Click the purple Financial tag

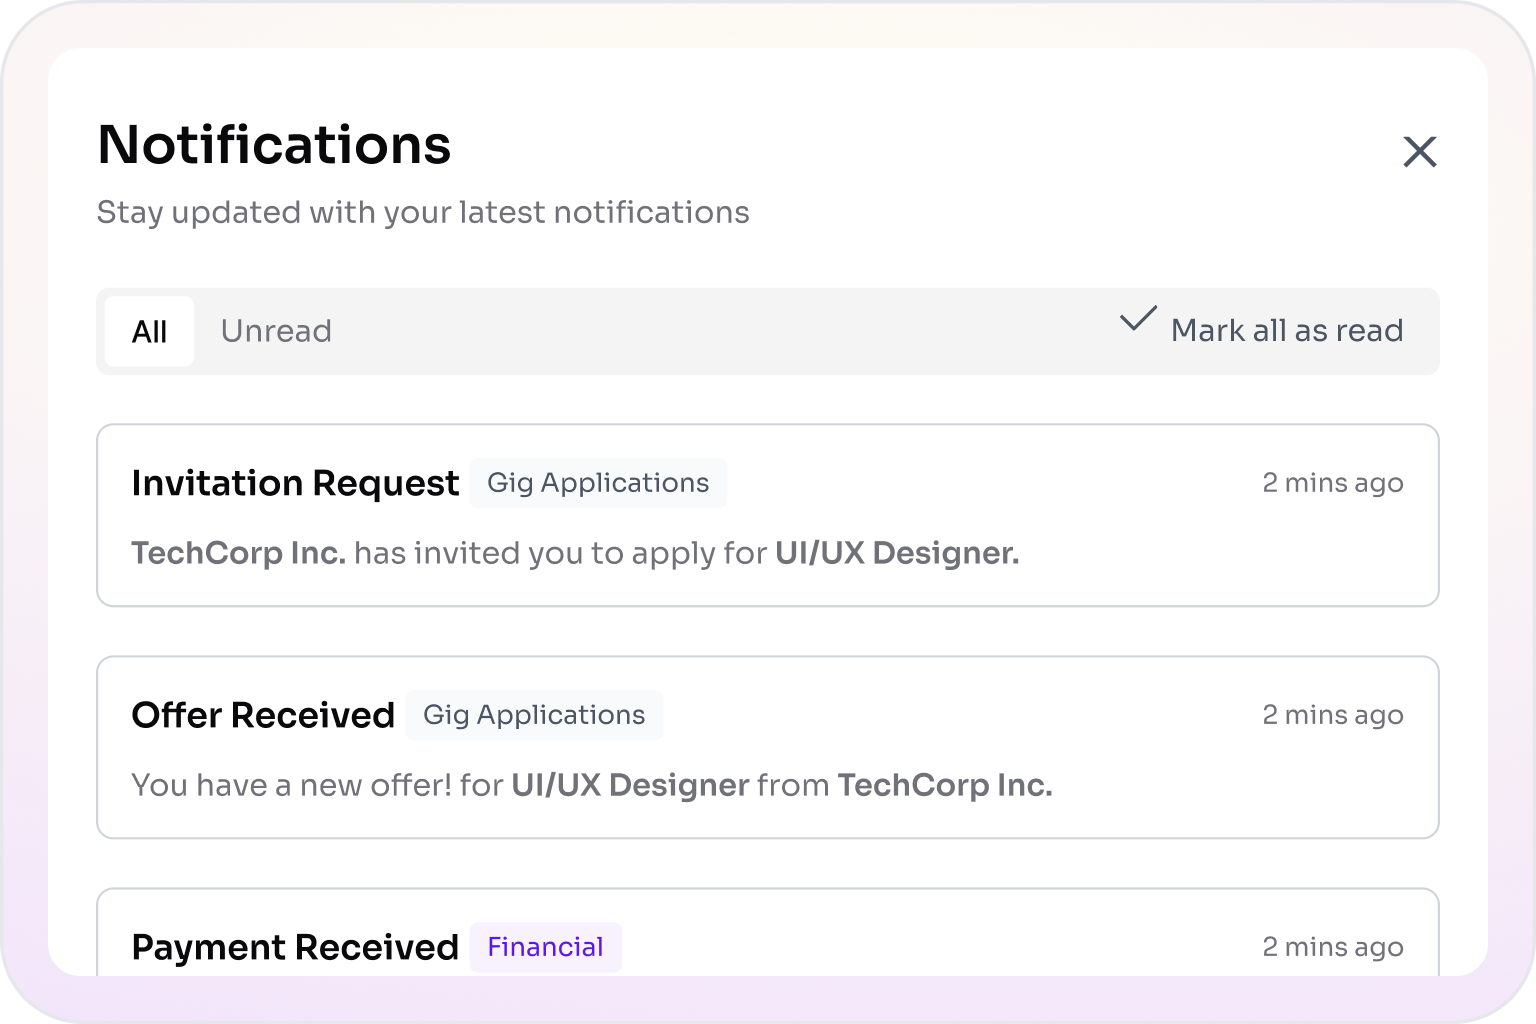pos(545,947)
